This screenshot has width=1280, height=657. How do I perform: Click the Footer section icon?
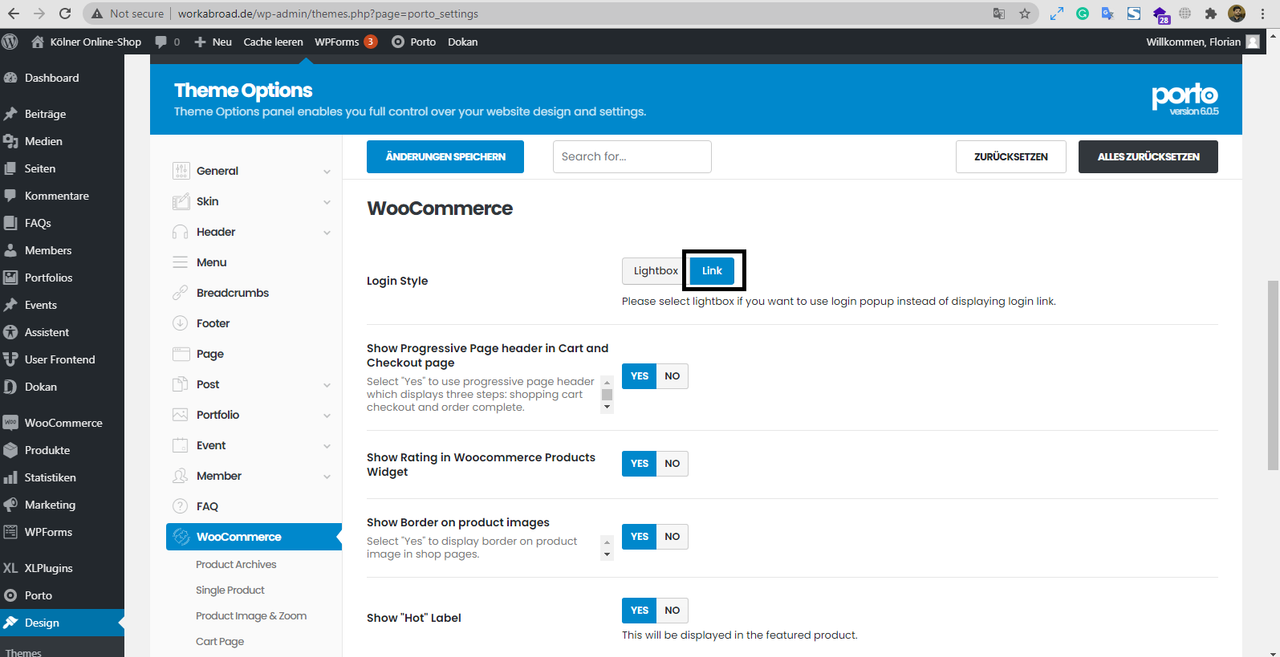coord(180,323)
